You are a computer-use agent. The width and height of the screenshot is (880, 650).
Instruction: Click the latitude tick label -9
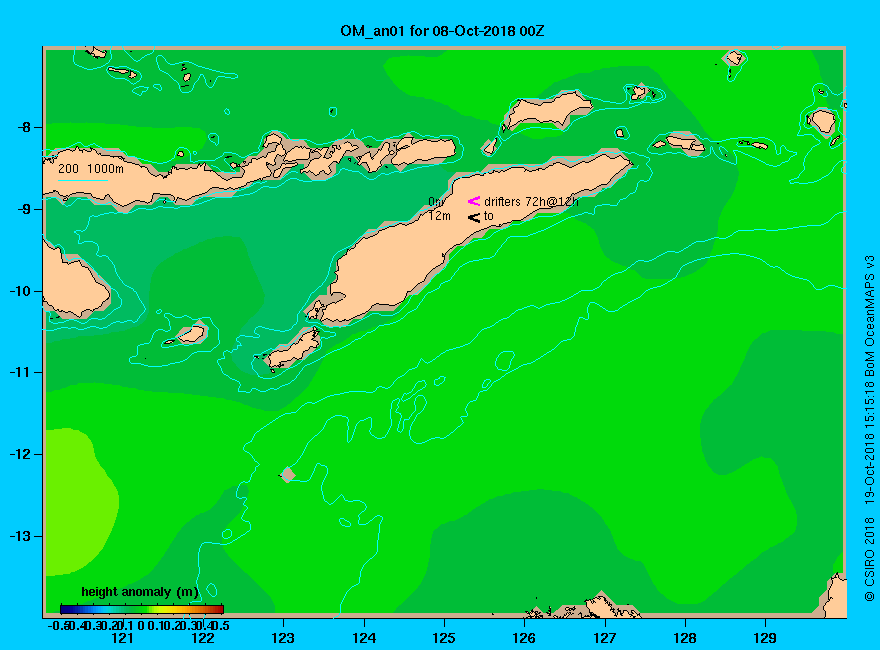[24, 209]
